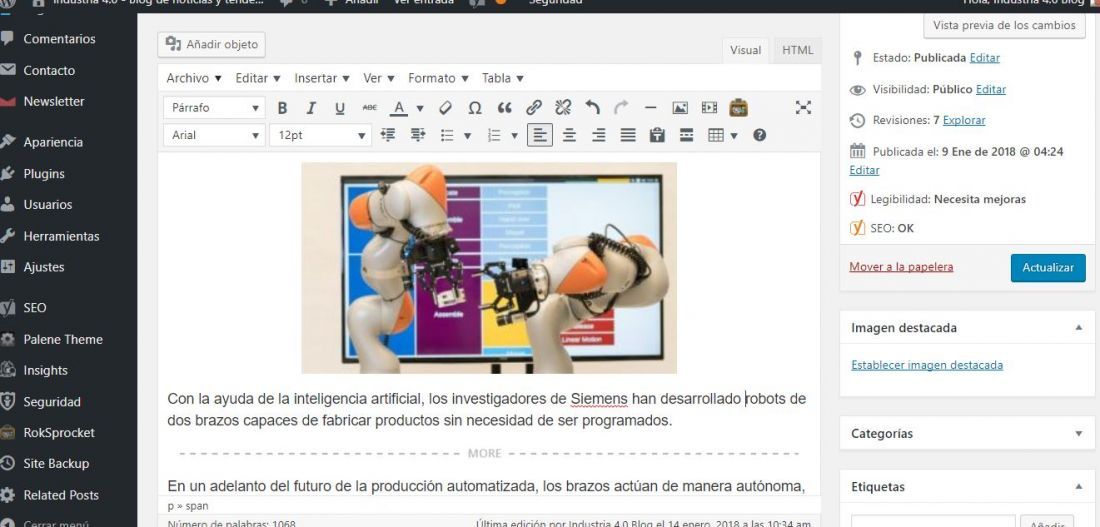Image resolution: width=1100 pixels, height=527 pixels.
Task: Open the Archivo menu
Action: click(x=194, y=78)
